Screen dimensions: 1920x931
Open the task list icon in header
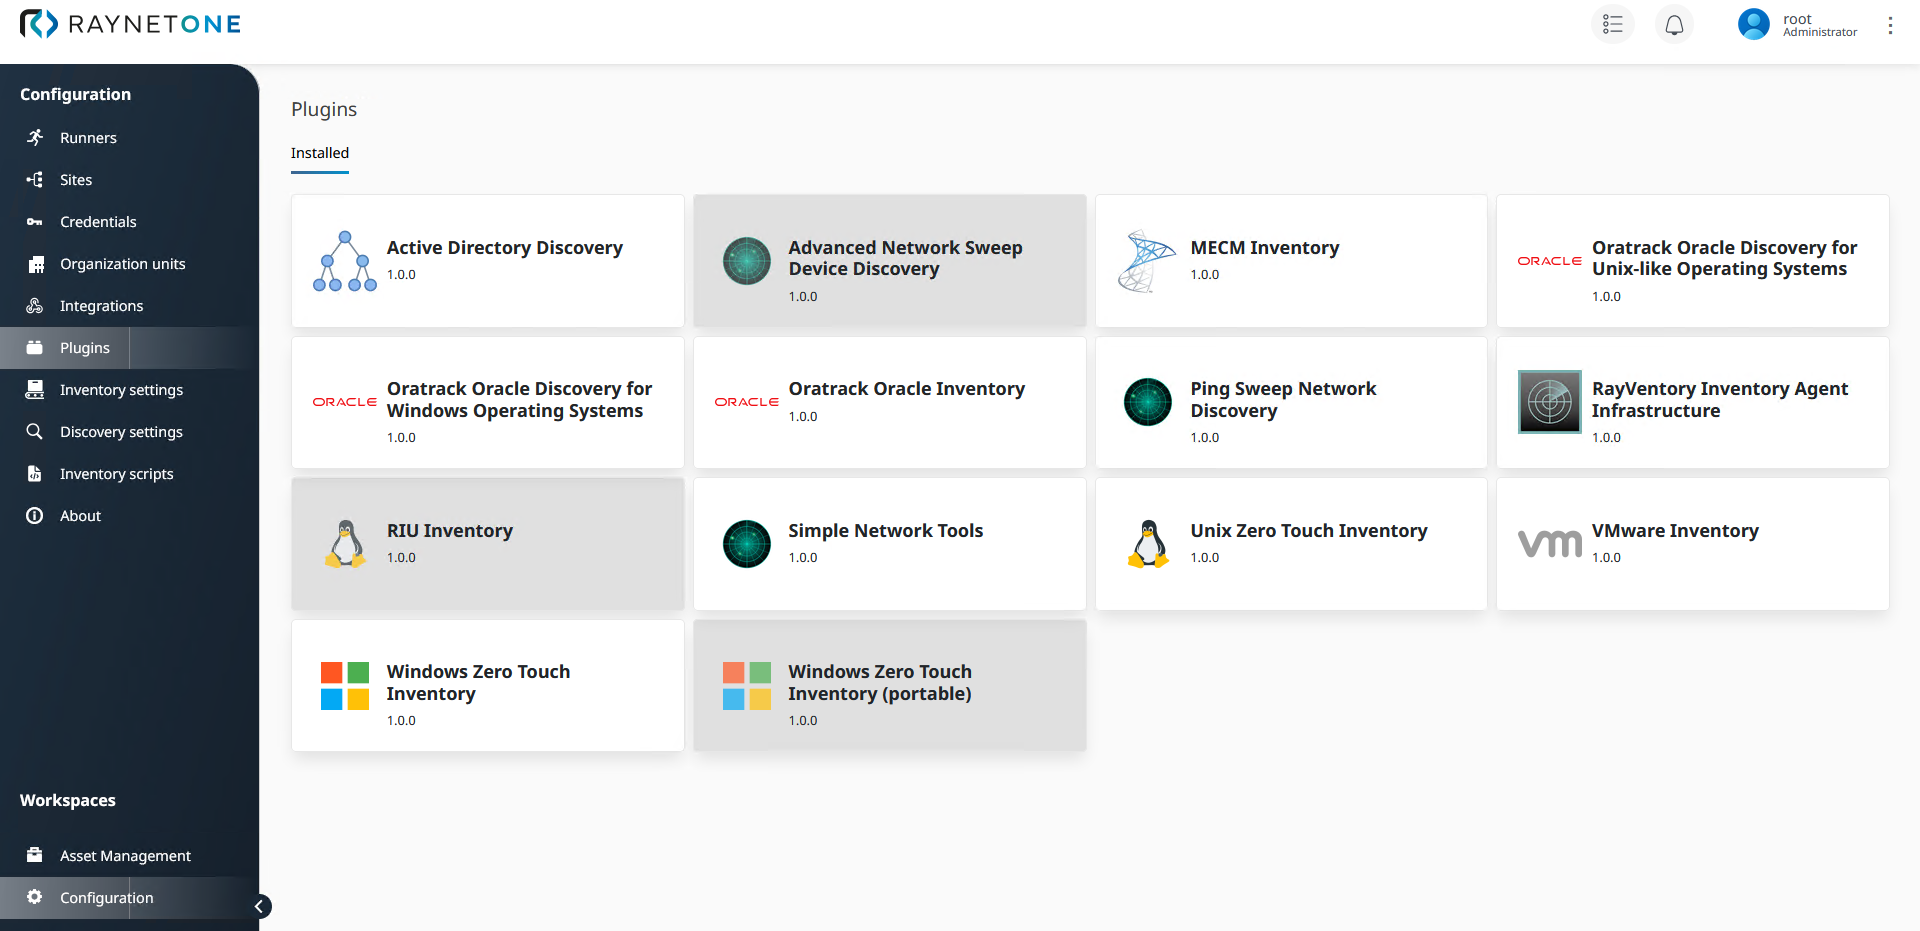(1612, 24)
